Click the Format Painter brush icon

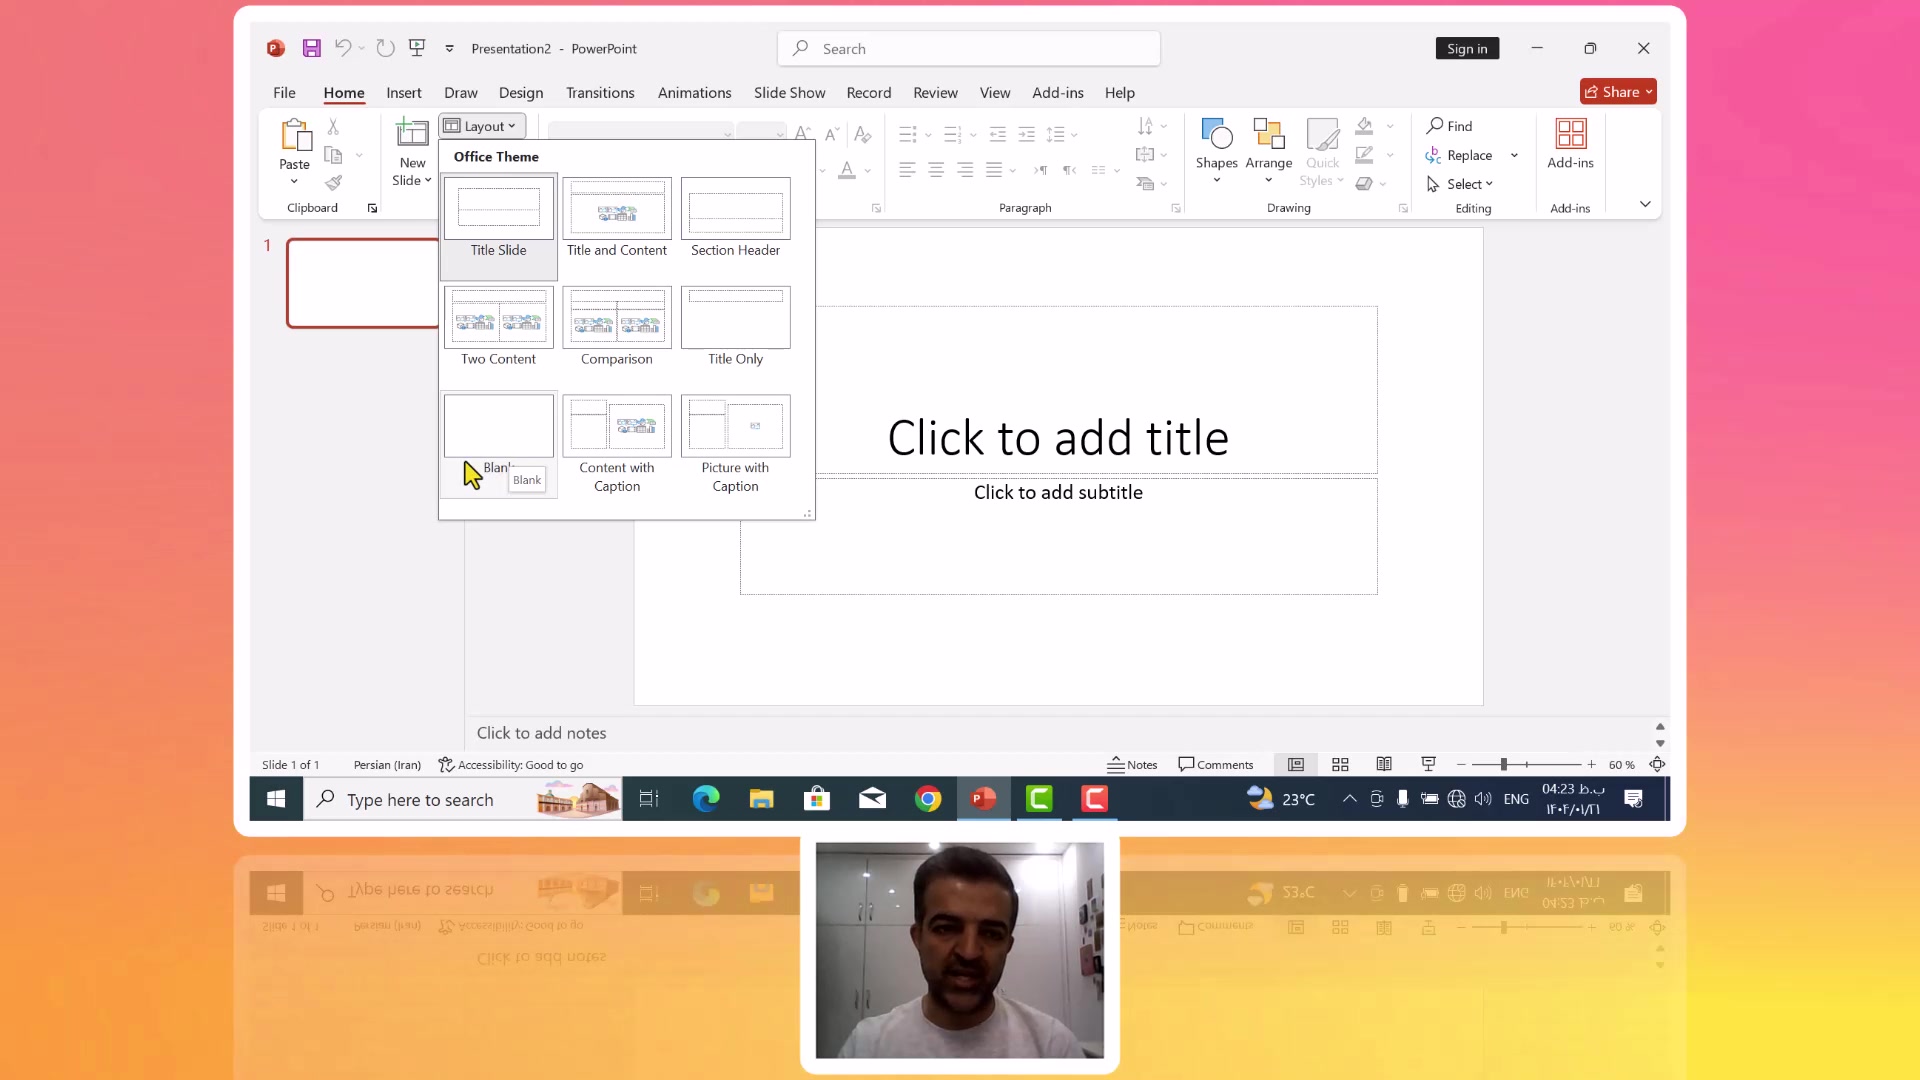coord(334,183)
